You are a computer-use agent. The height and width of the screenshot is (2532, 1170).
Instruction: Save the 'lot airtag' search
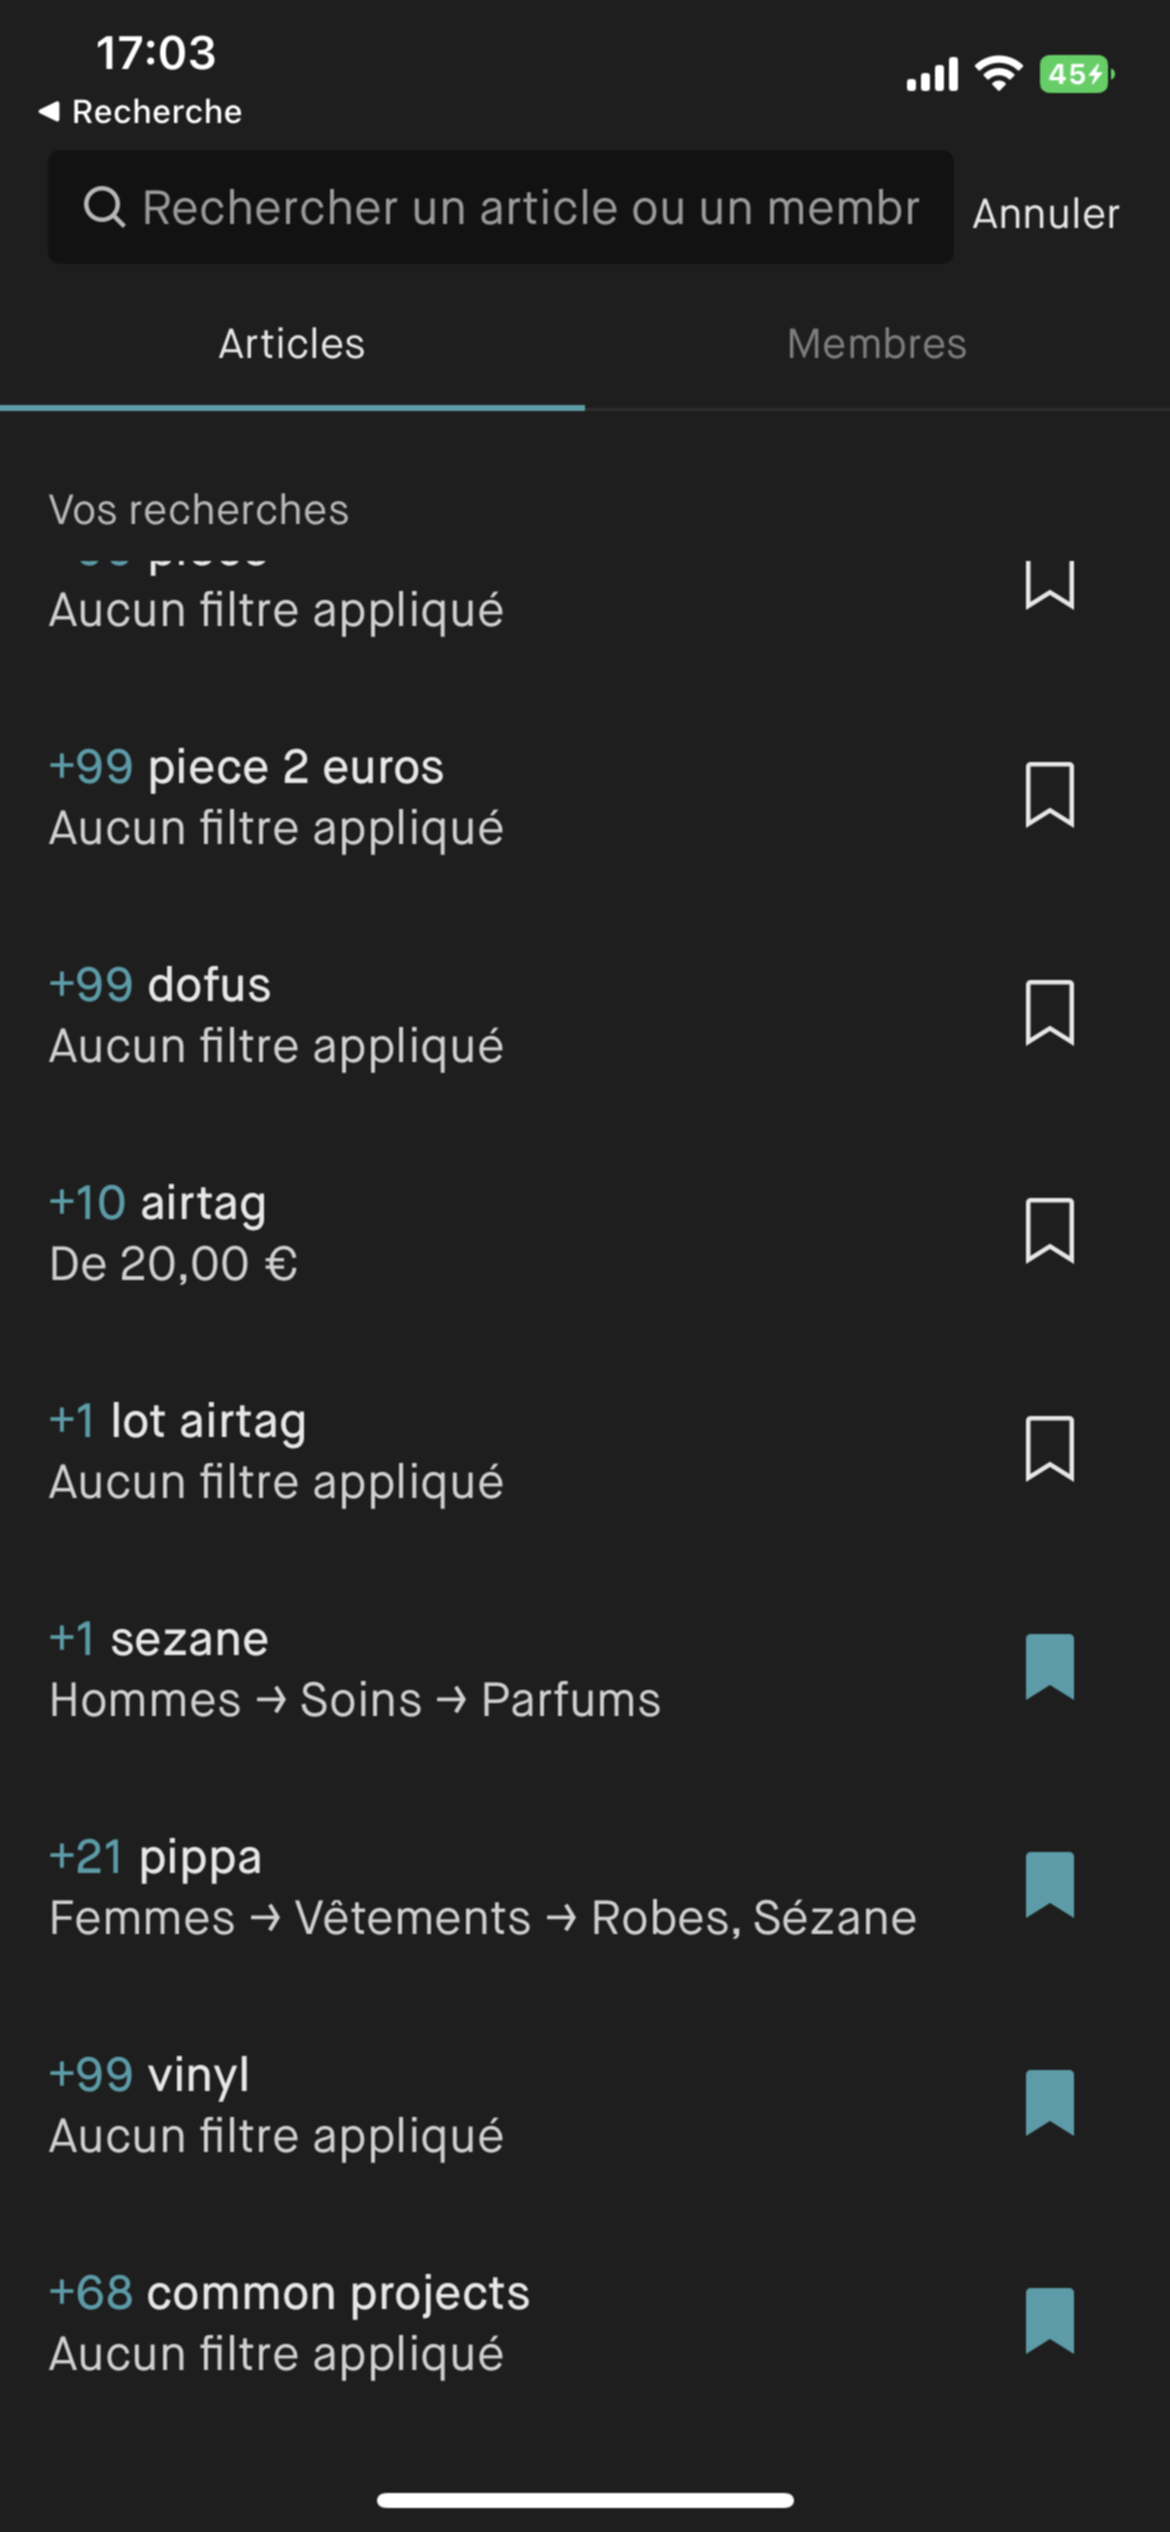(x=1049, y=1449)
